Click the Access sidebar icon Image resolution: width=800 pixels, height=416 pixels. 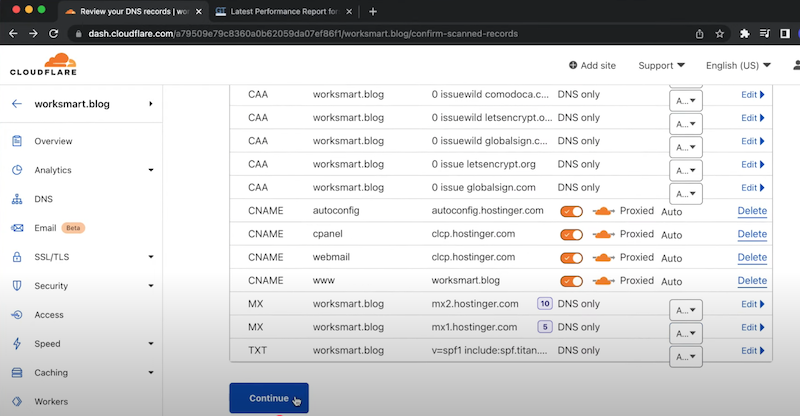[17, 315]
